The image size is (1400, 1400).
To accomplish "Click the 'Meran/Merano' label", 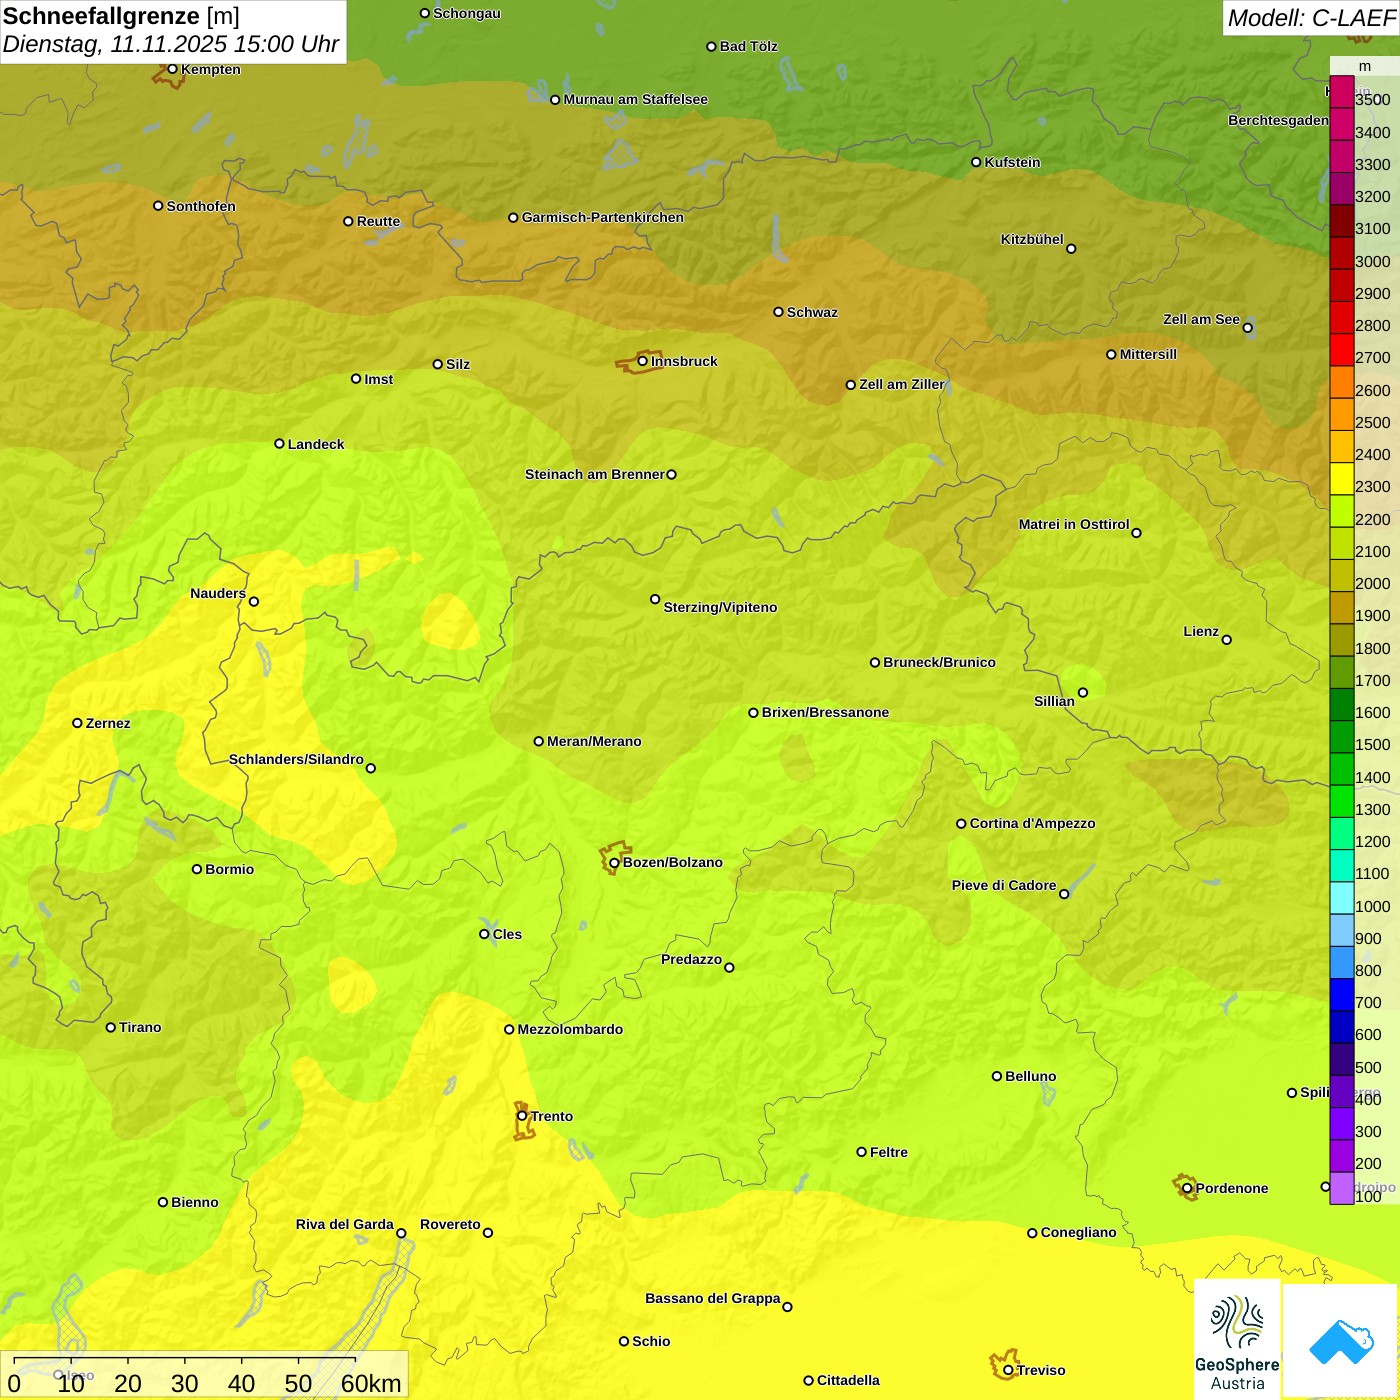I will pyautogui.click(x=594, y=741).
